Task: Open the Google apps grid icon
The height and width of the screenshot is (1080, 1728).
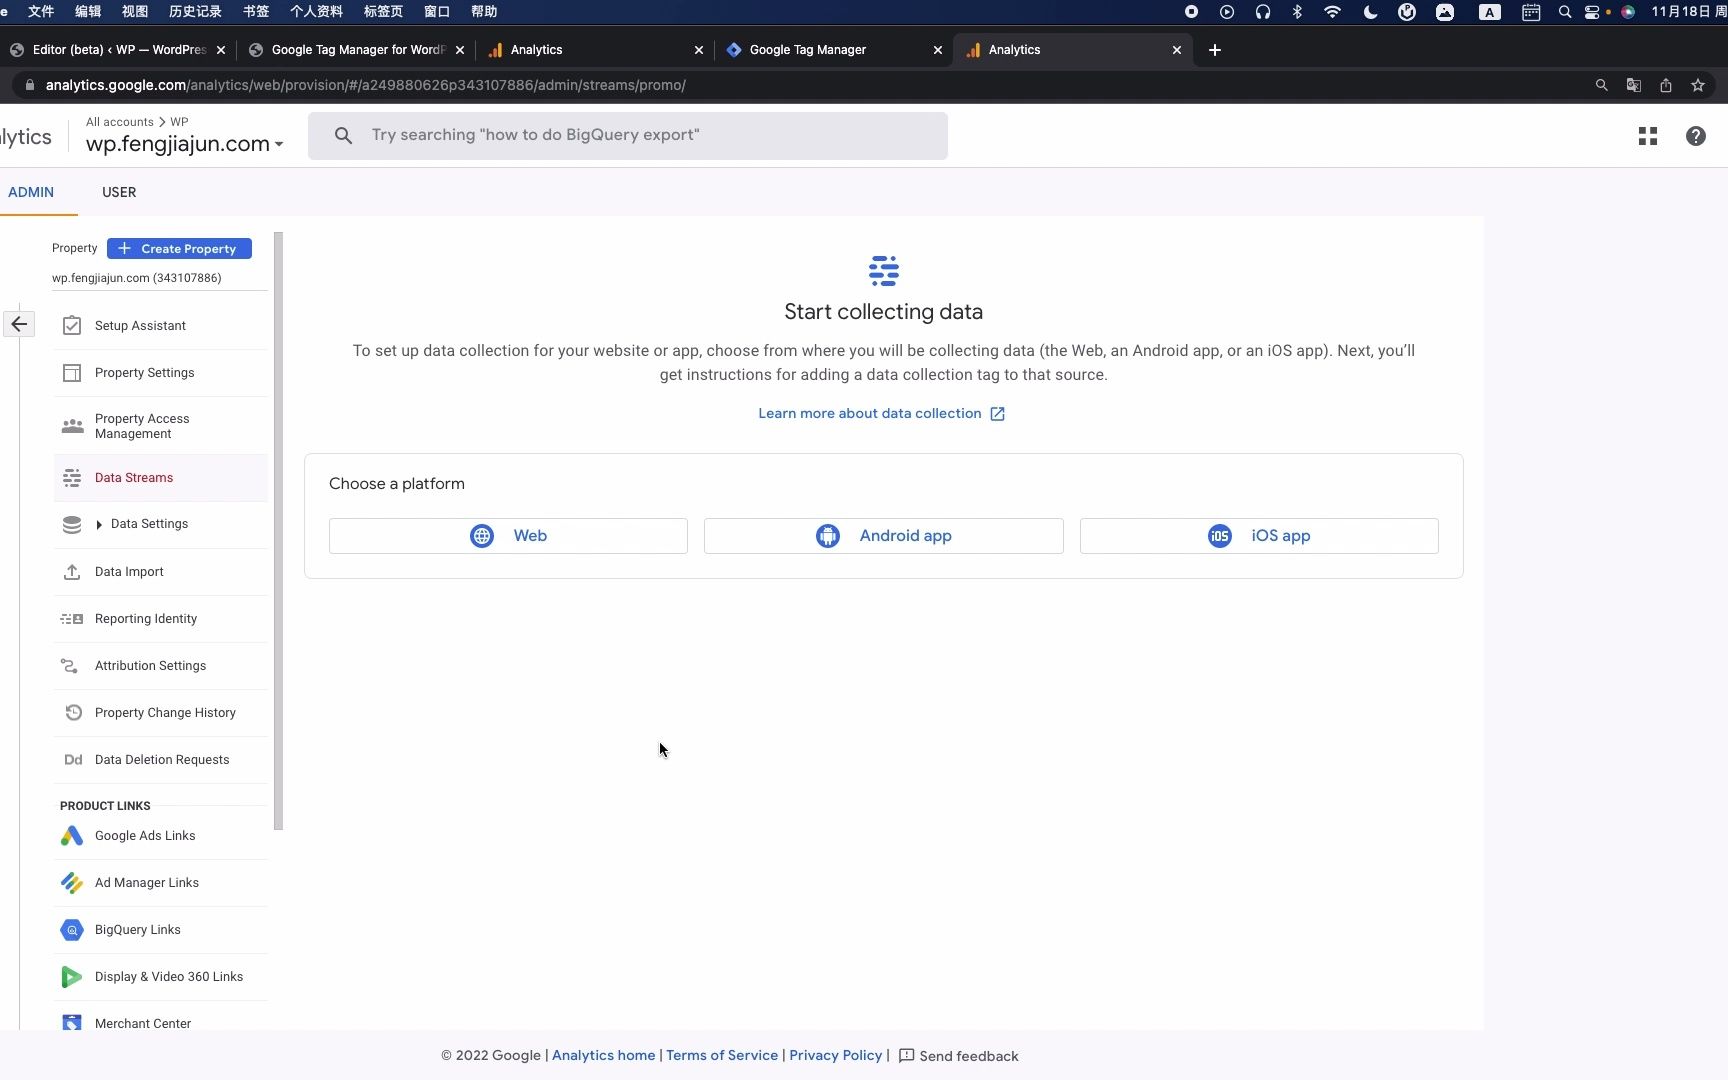Action: tap(1648, 136)
